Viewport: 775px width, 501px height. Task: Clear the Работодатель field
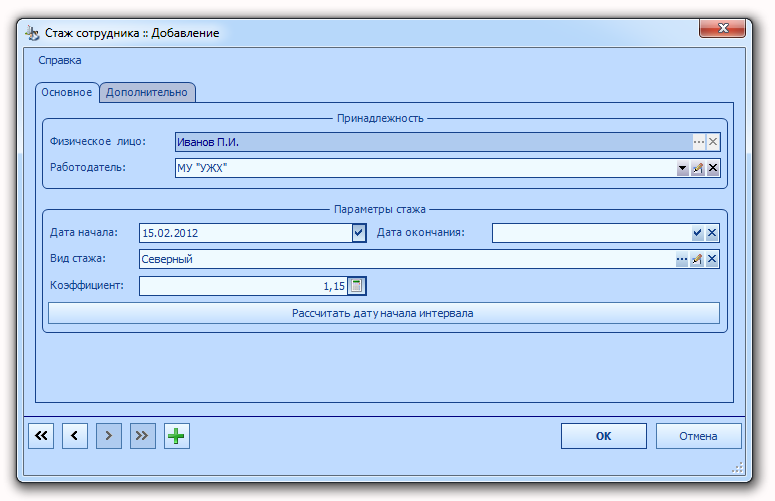coord(713,168)
